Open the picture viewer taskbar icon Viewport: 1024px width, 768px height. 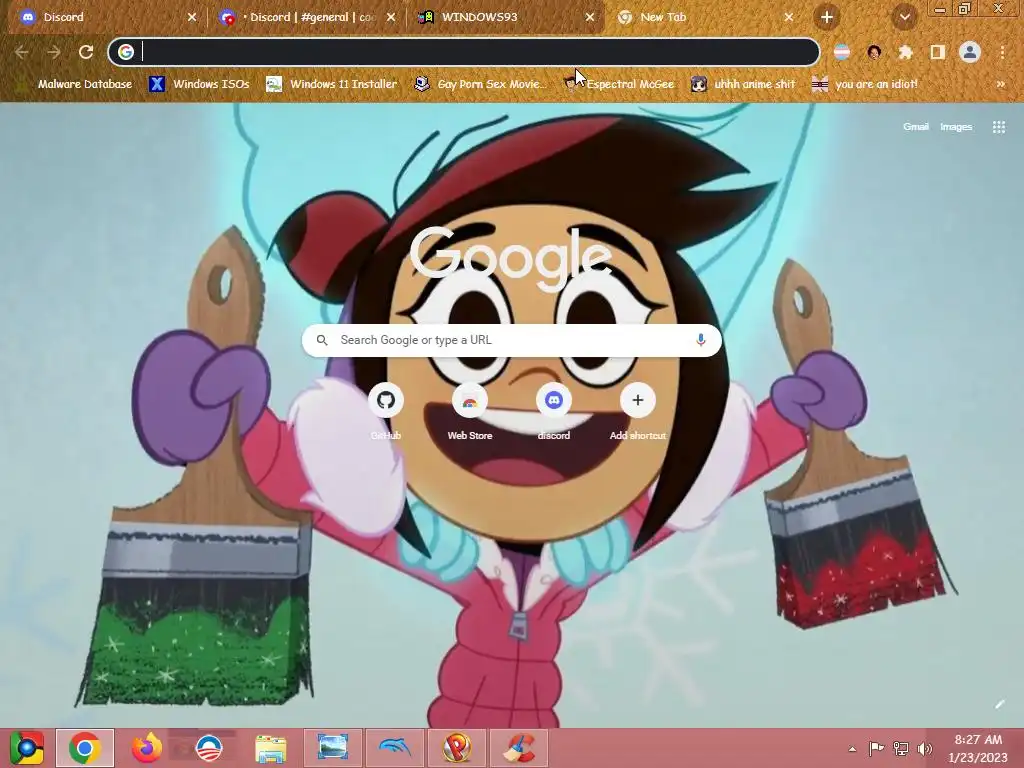332,748
